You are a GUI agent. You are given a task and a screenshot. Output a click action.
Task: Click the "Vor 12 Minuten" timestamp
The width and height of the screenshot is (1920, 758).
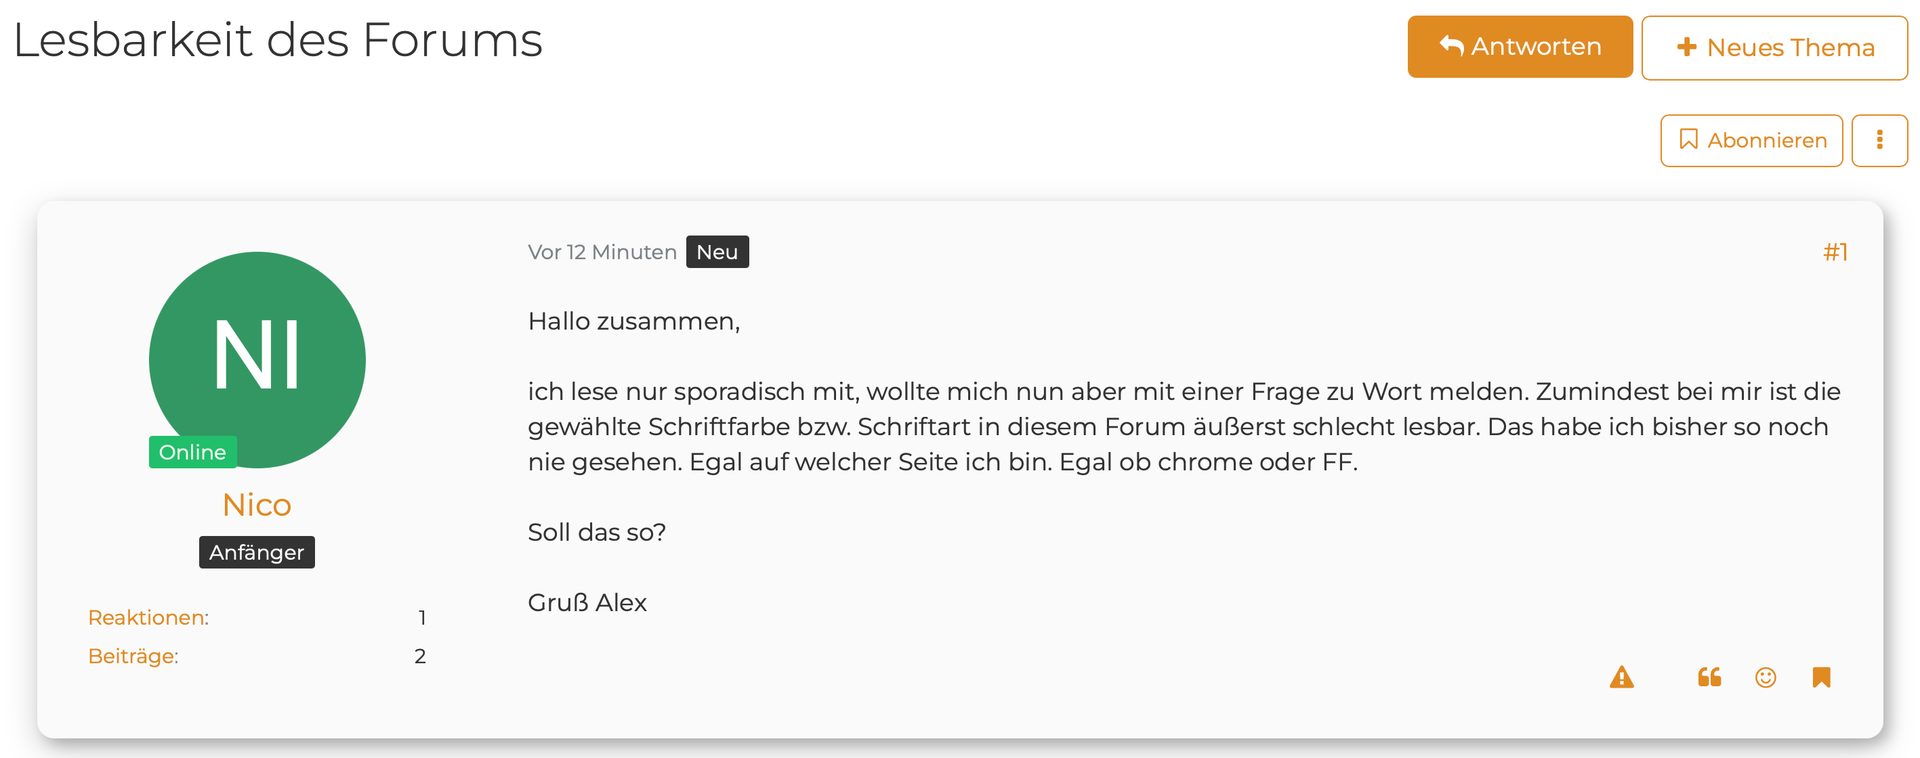(602, 252)
